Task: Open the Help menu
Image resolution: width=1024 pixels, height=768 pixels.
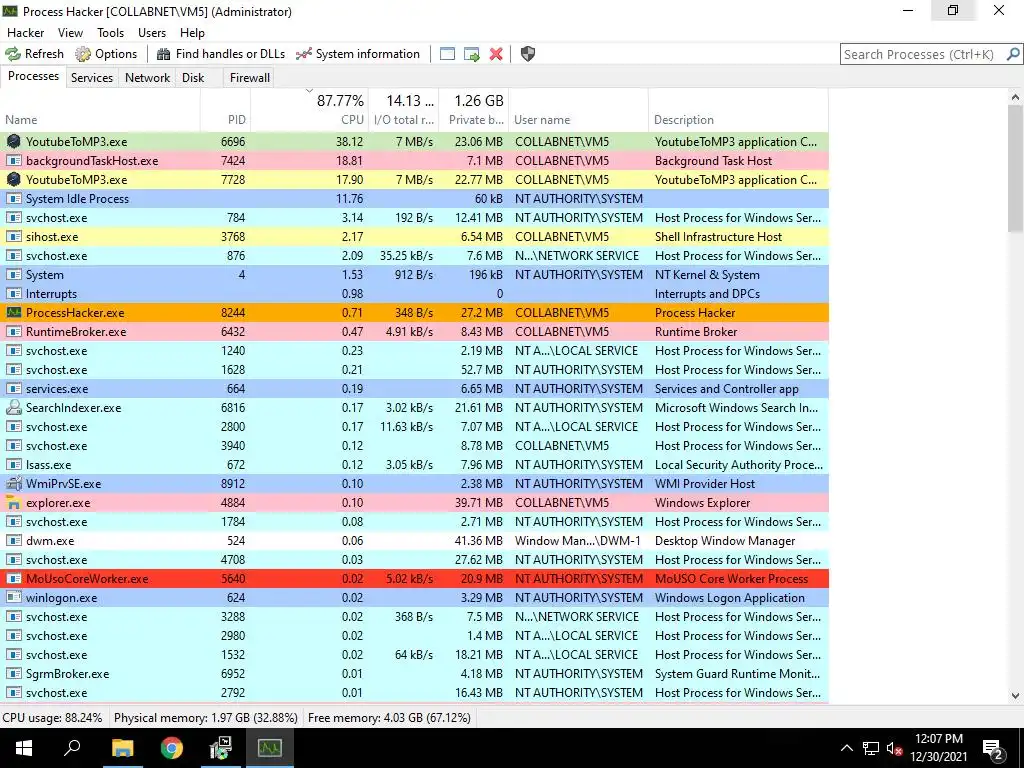Action: coord(192,33)
